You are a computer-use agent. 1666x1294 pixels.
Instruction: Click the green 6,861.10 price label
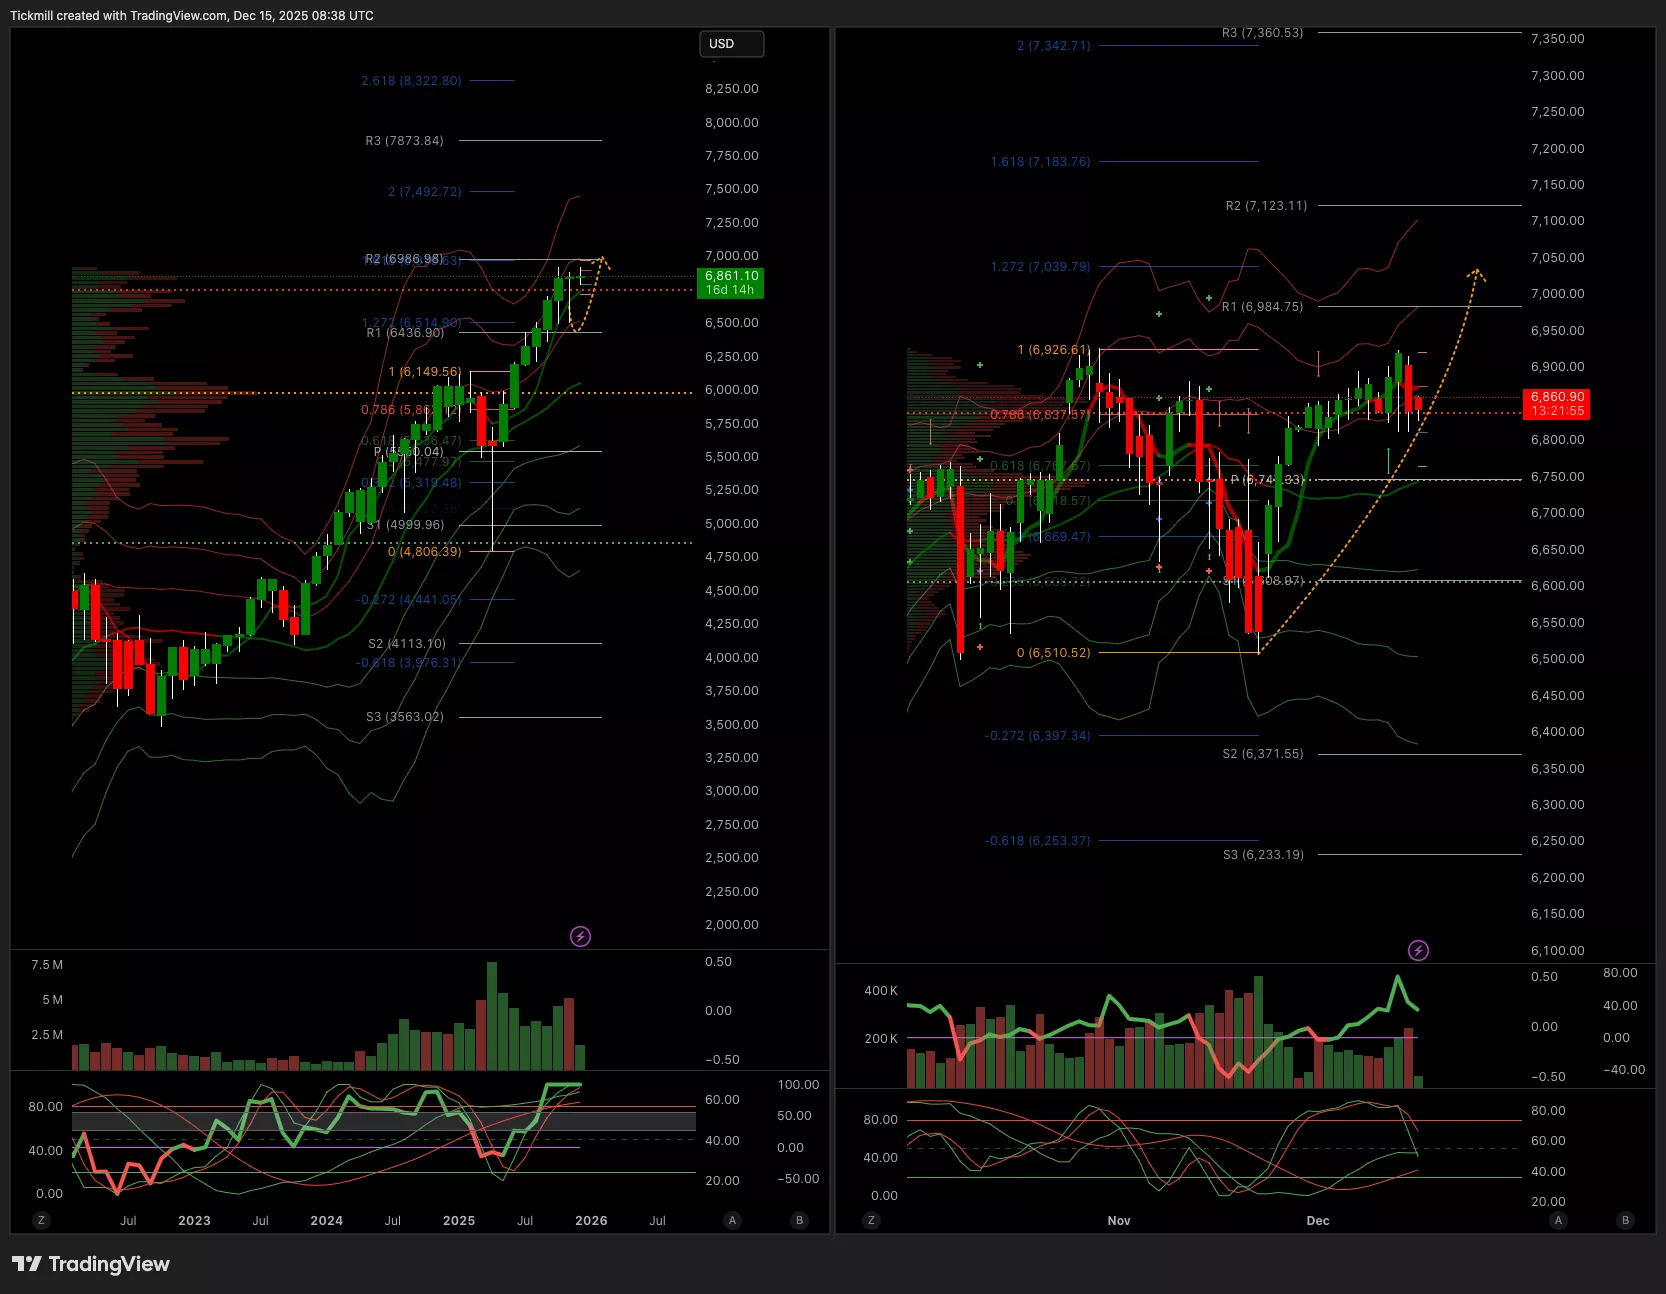730,282
